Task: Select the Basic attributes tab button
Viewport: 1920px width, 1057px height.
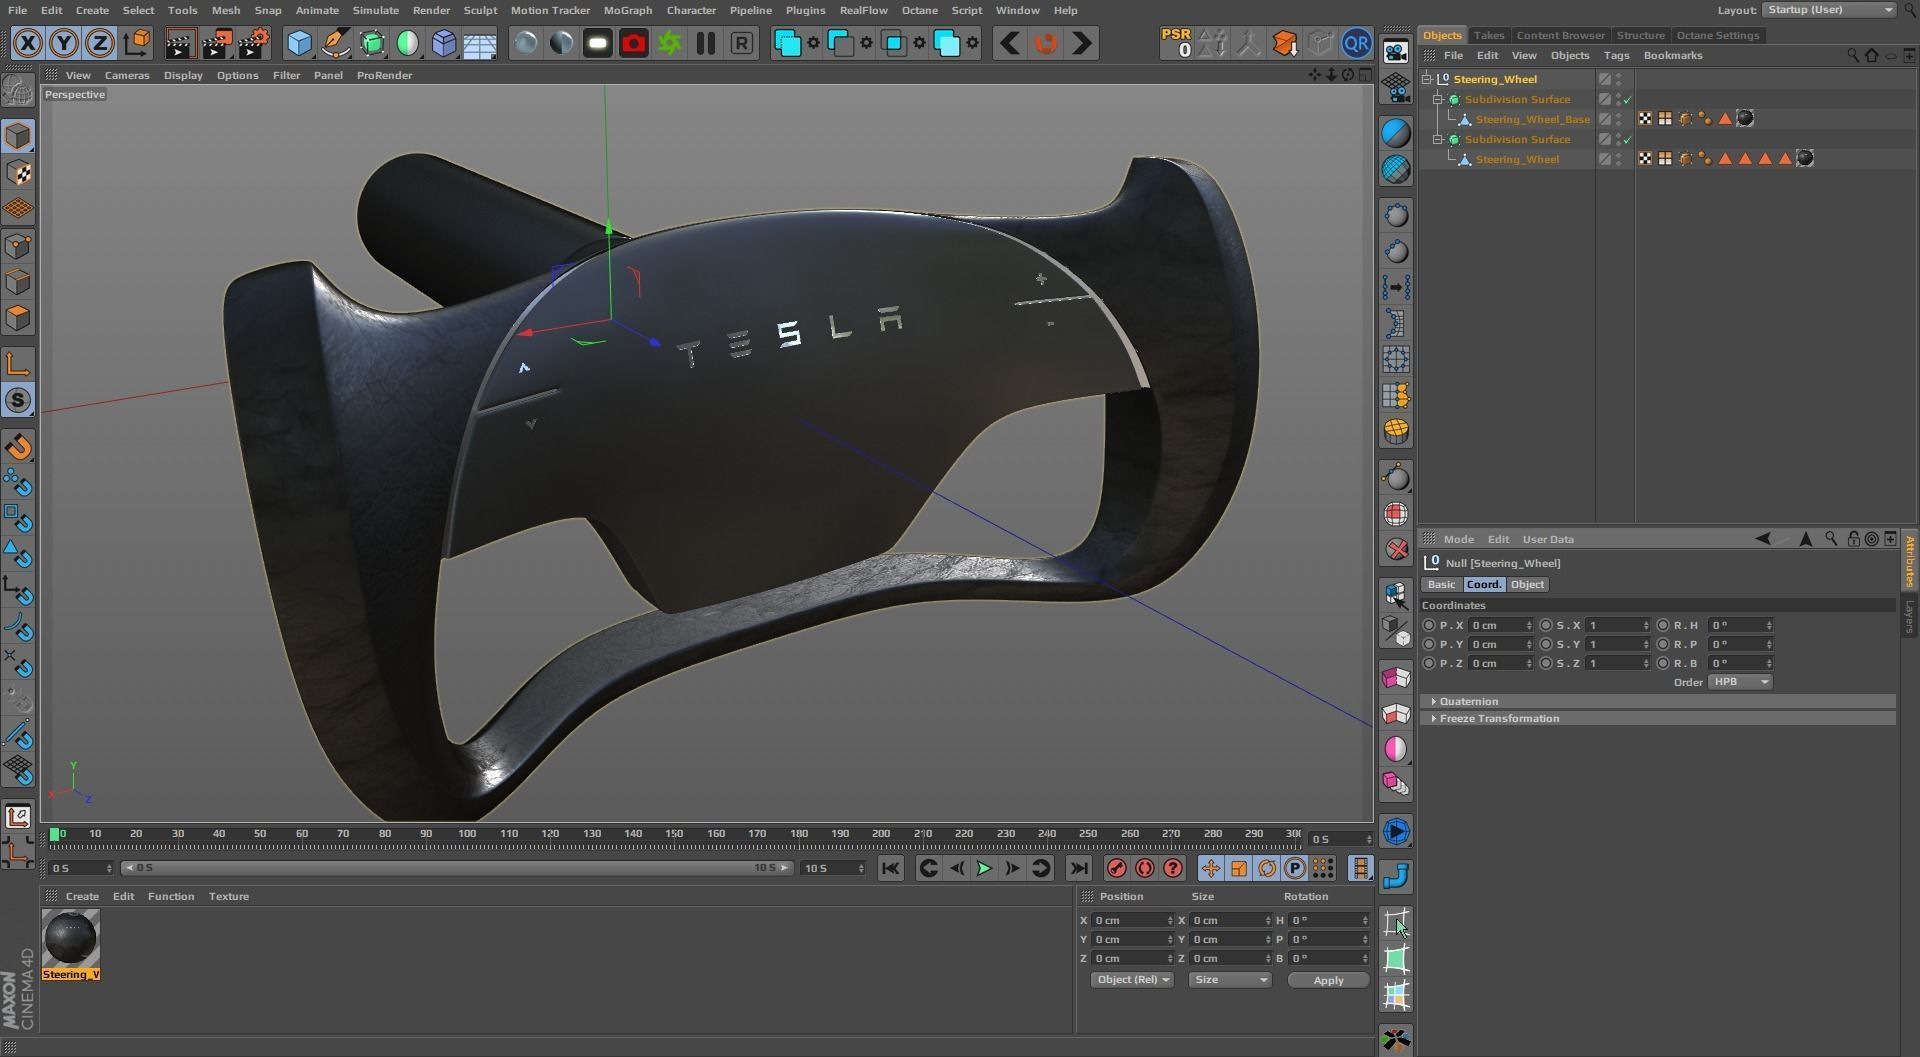Action: [x=1441, y=584]
